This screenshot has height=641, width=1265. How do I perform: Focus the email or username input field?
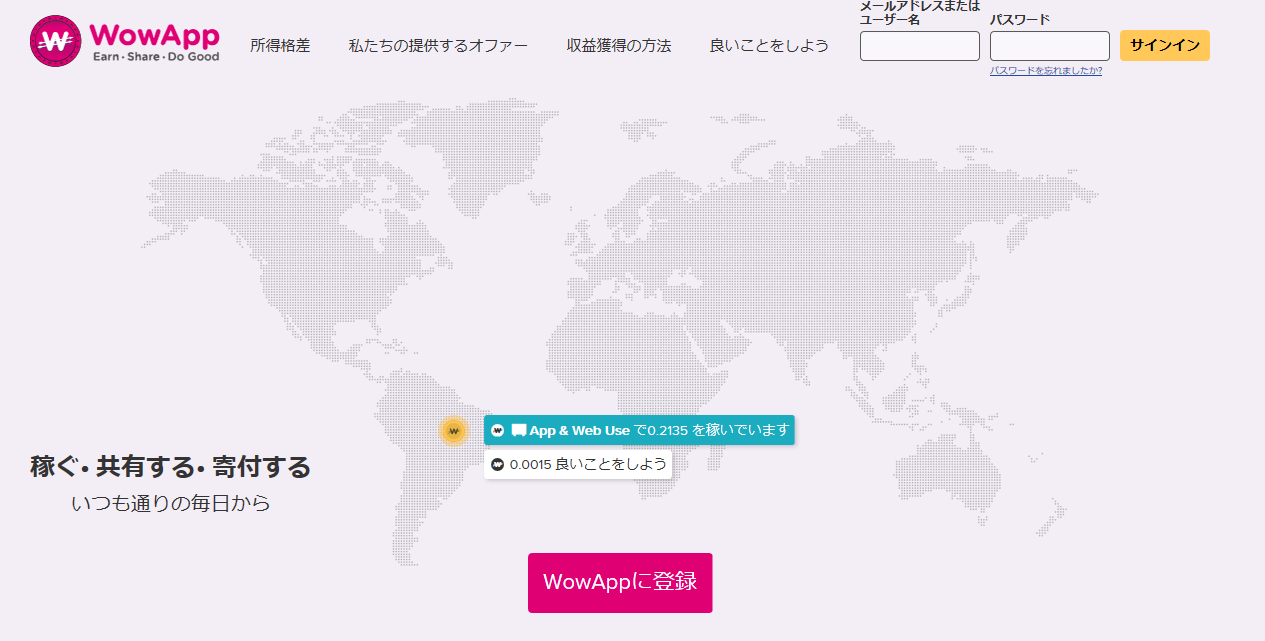click(920, 46)
